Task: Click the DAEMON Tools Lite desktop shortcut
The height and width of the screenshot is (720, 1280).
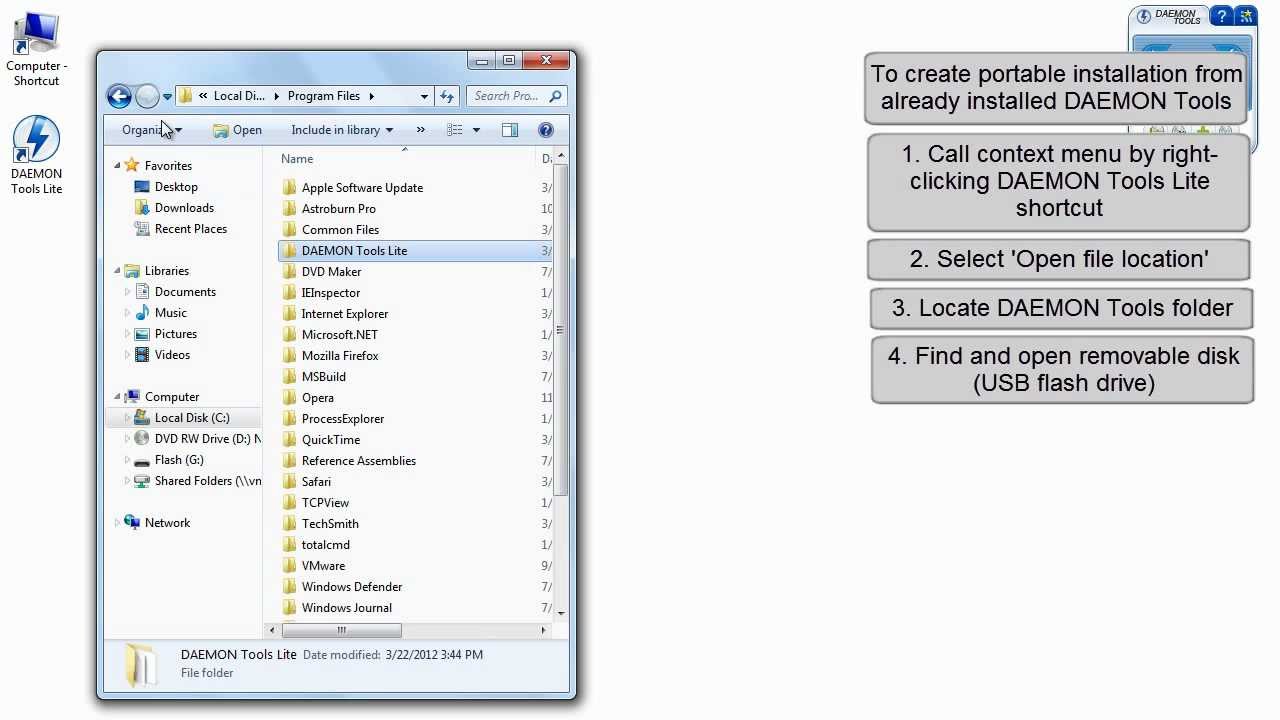Action: tap(37, 156)
